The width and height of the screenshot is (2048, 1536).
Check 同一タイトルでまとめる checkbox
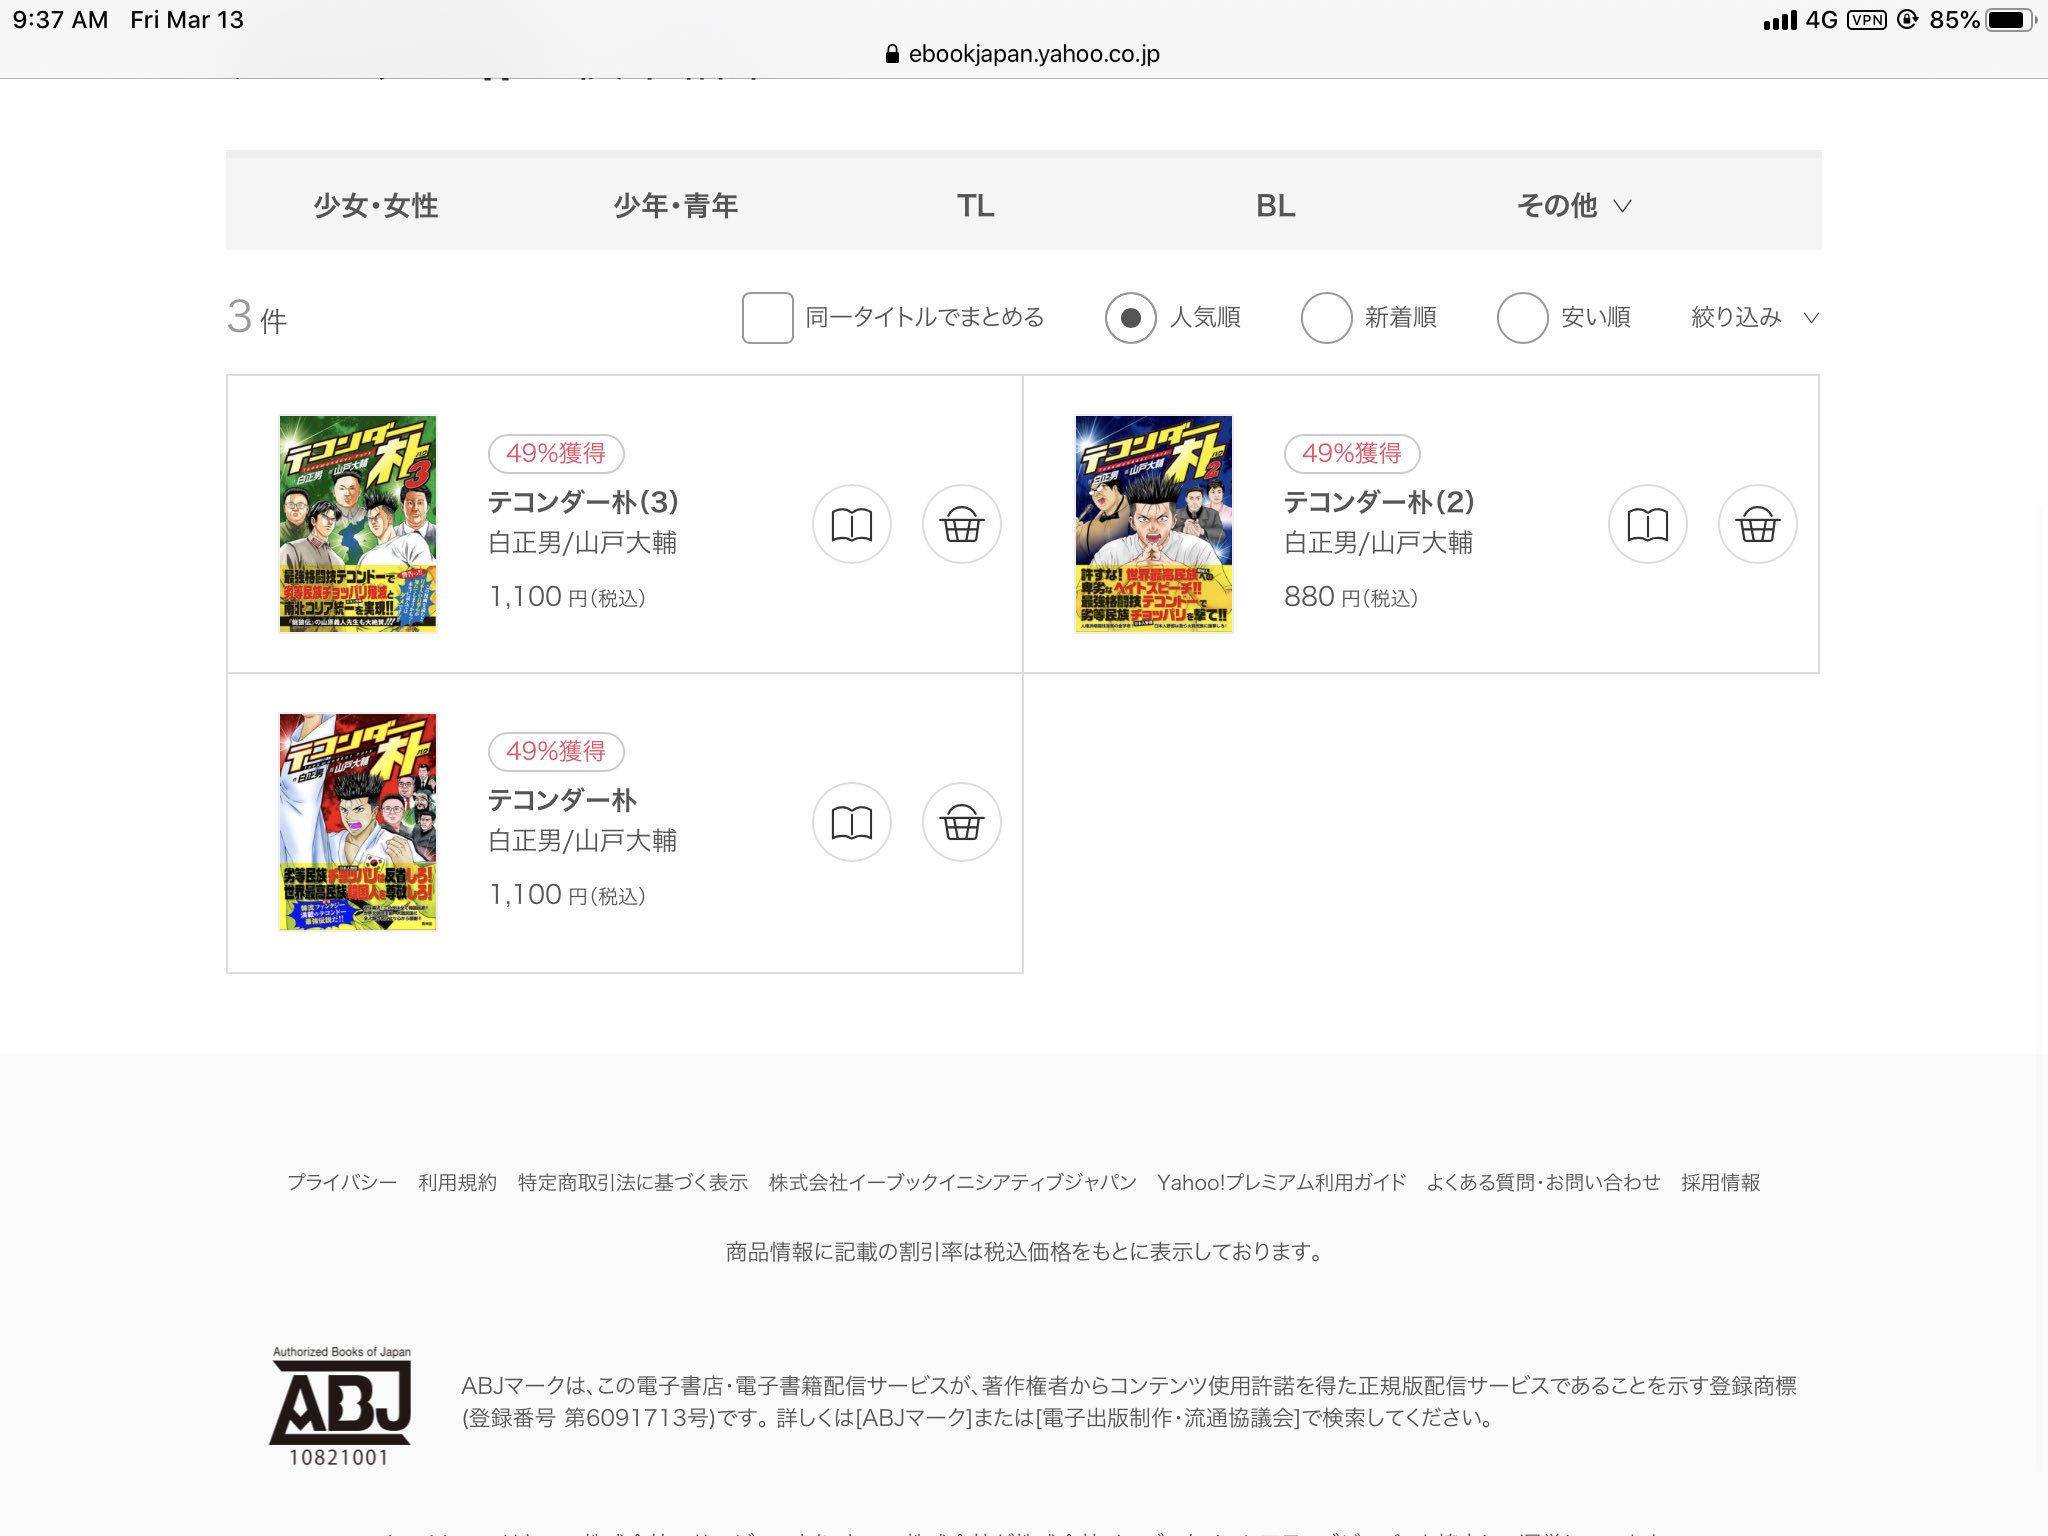(x=767, y=318)
